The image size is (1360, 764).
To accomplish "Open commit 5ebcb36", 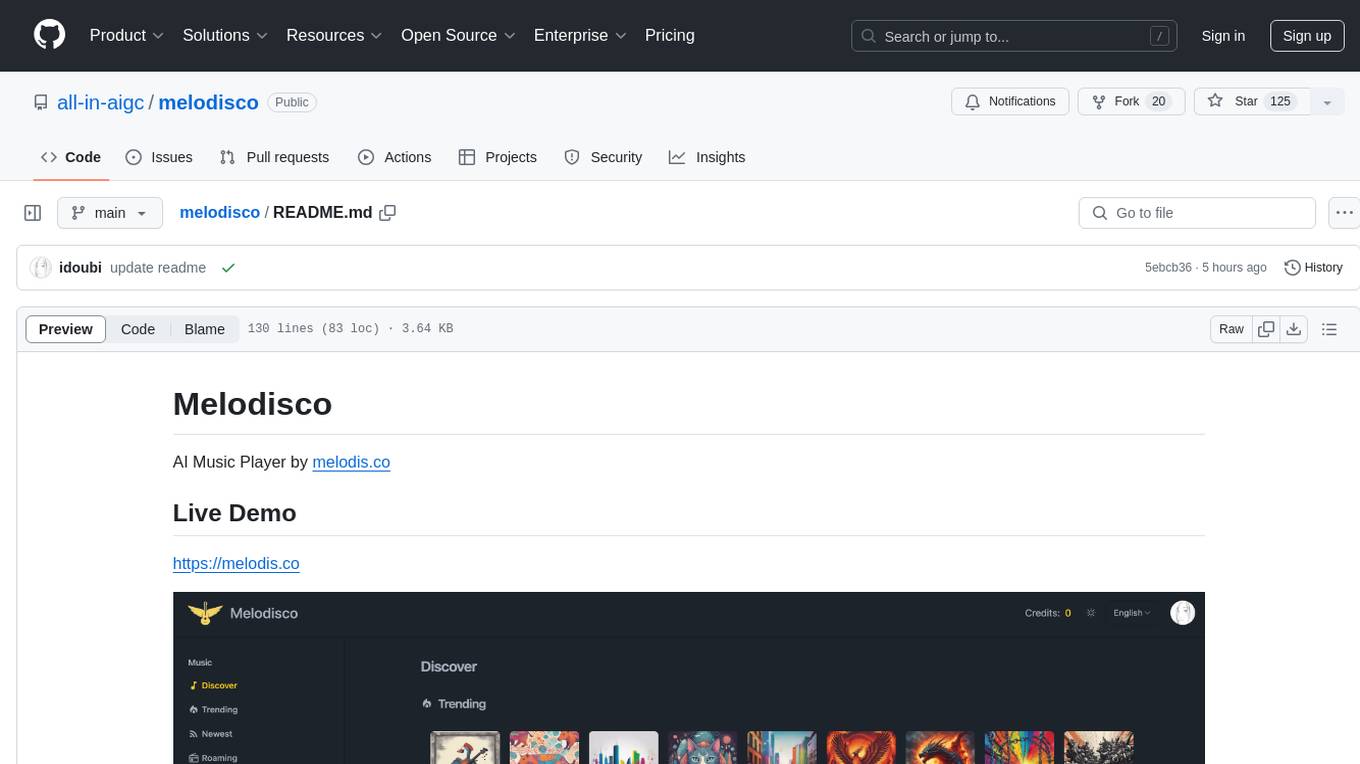I will [1168, 268].
